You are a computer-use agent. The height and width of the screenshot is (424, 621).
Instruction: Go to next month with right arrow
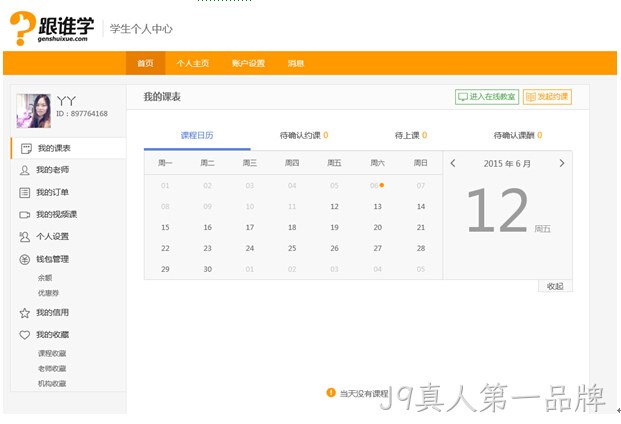(562, 163)
